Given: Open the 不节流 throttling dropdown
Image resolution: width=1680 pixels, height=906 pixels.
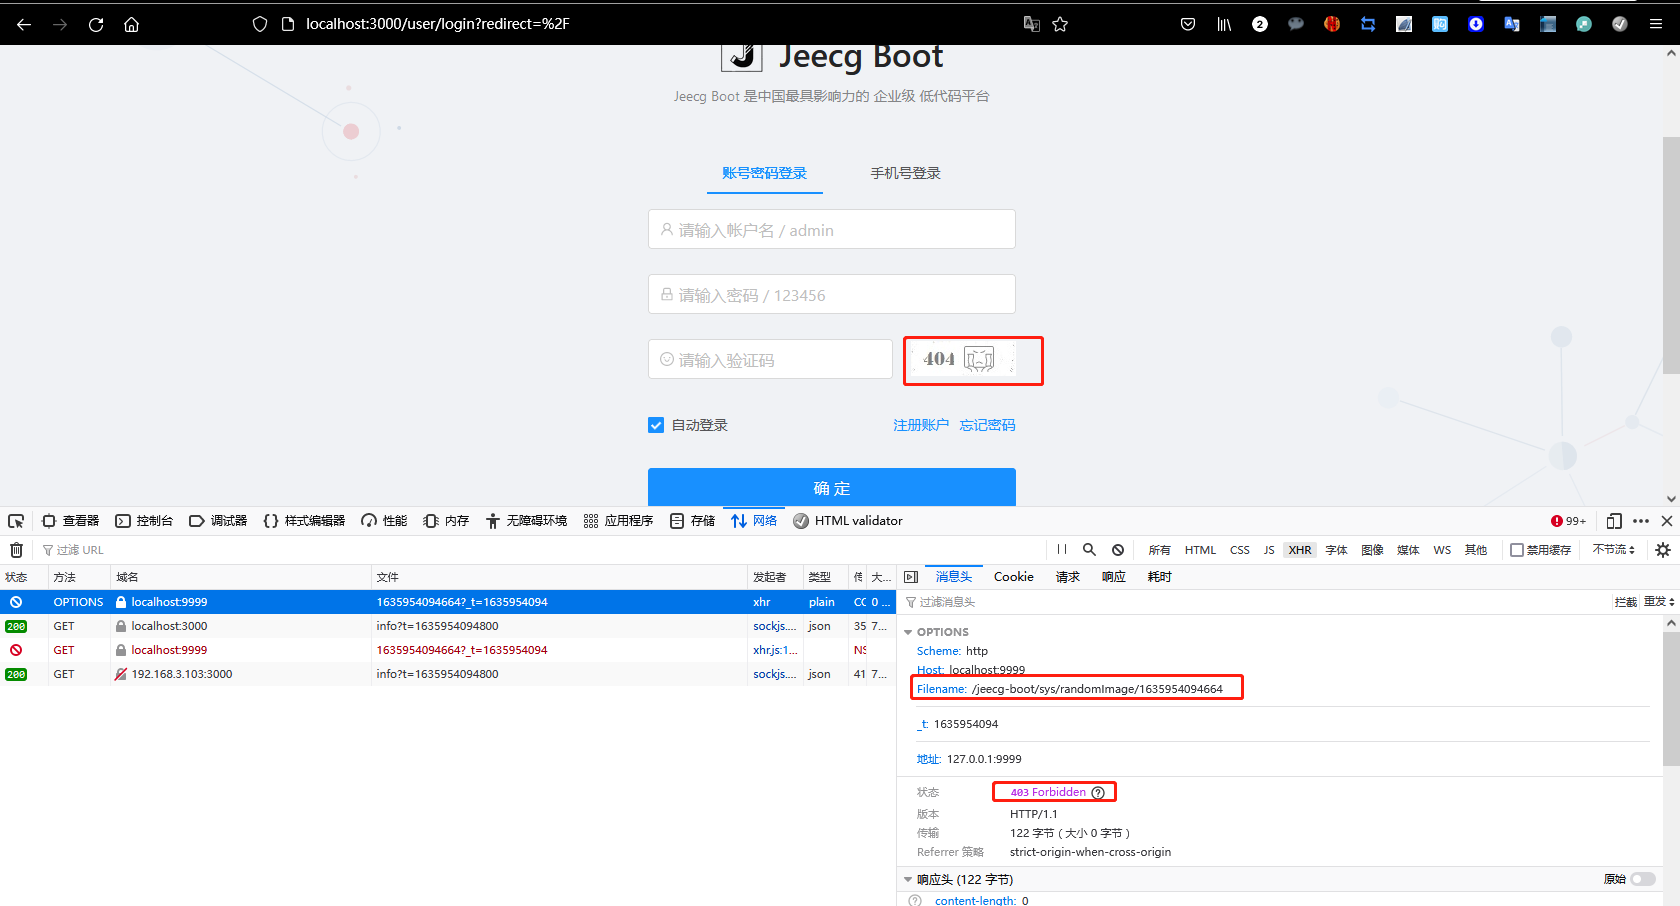Looking at the screenshot, I should pyautogui.click(x=1613, y=549).
